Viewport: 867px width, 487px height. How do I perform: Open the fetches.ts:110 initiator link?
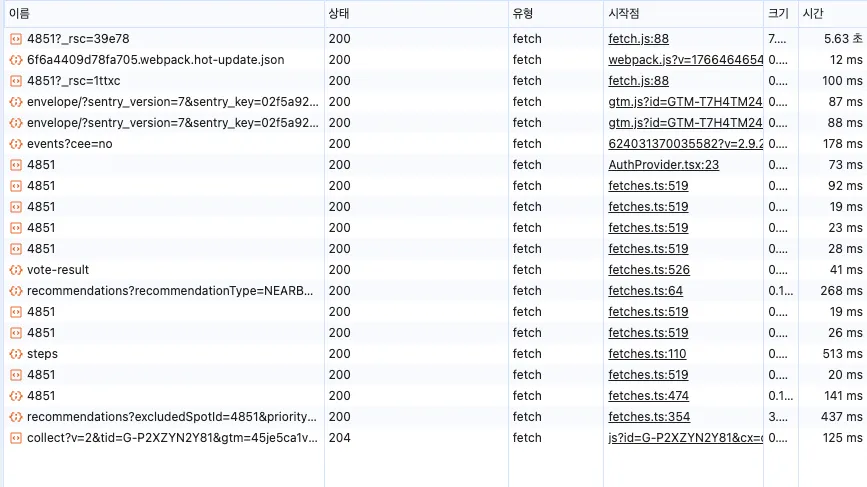tap(647, 354)
